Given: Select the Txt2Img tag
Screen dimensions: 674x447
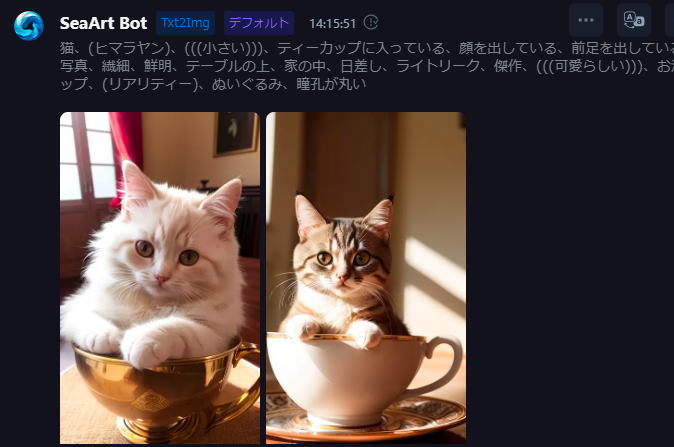Looking at the screenshot, I should (186, 23).
